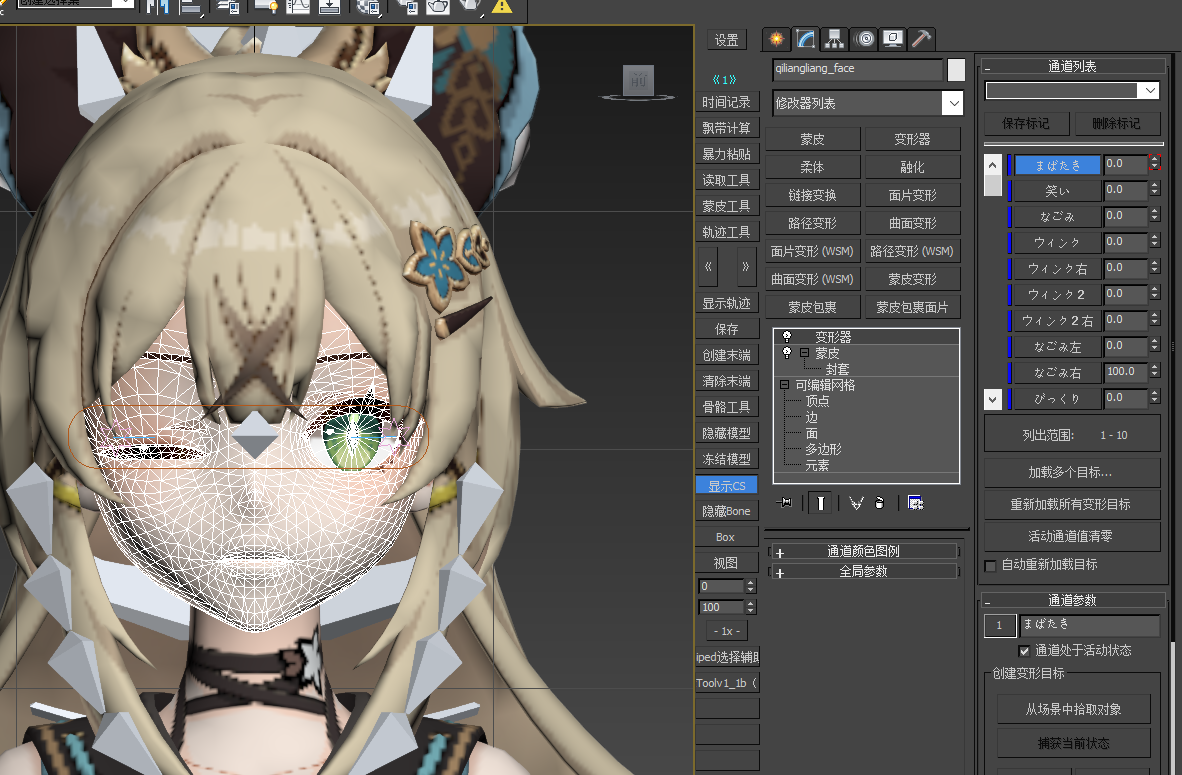Click the qiliangliang_face object name field
This screenshot has height=775, width=1182.
[857, 70]
